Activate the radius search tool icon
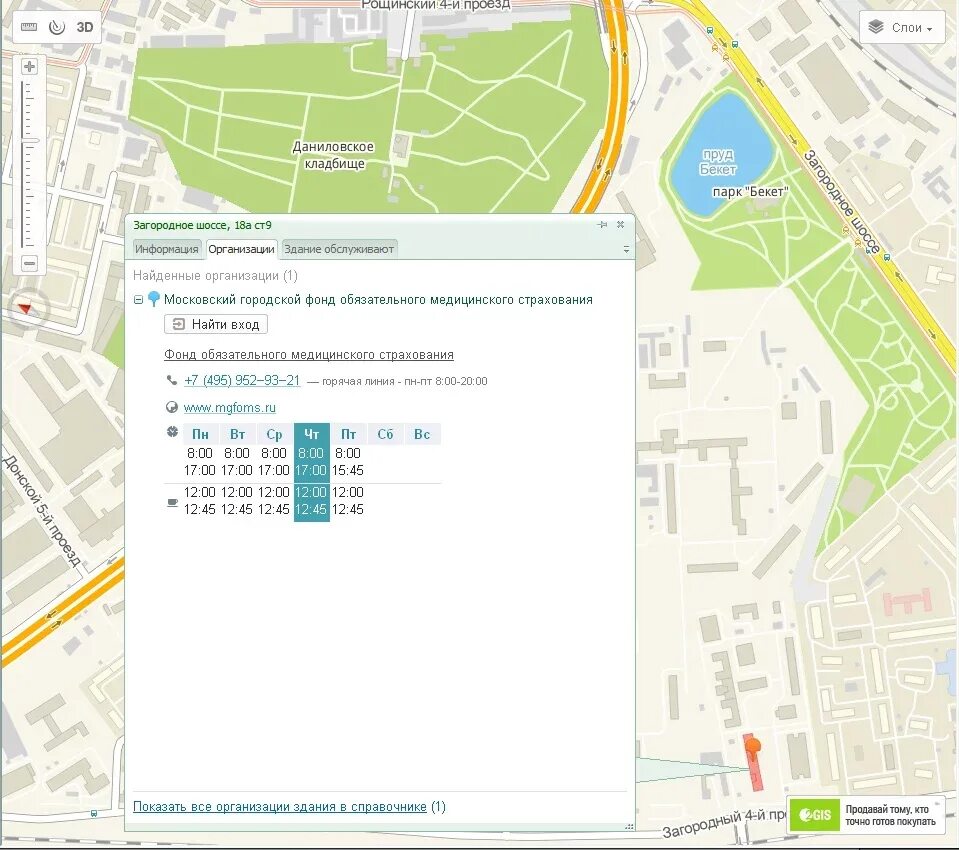Screen dimensions: 959x850 pos(57,27)
